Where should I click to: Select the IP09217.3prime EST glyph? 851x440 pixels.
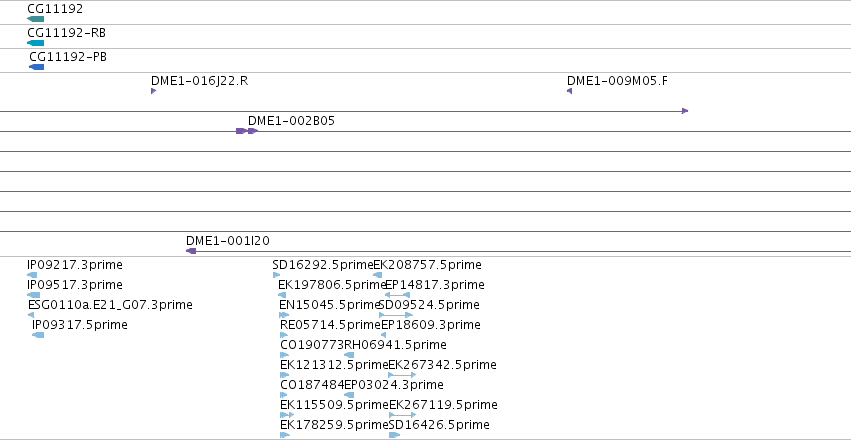tap(32, 275)
